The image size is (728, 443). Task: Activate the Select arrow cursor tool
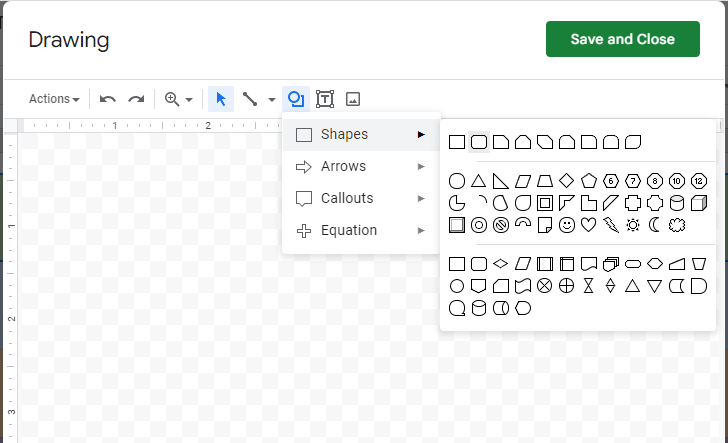(x=221, y=99)
